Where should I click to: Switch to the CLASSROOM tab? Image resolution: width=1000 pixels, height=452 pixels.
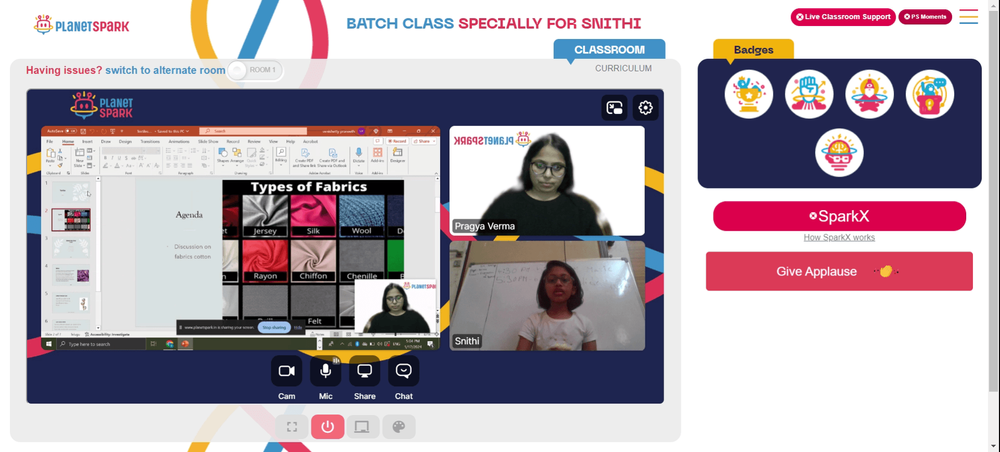[x=609, y=50]
